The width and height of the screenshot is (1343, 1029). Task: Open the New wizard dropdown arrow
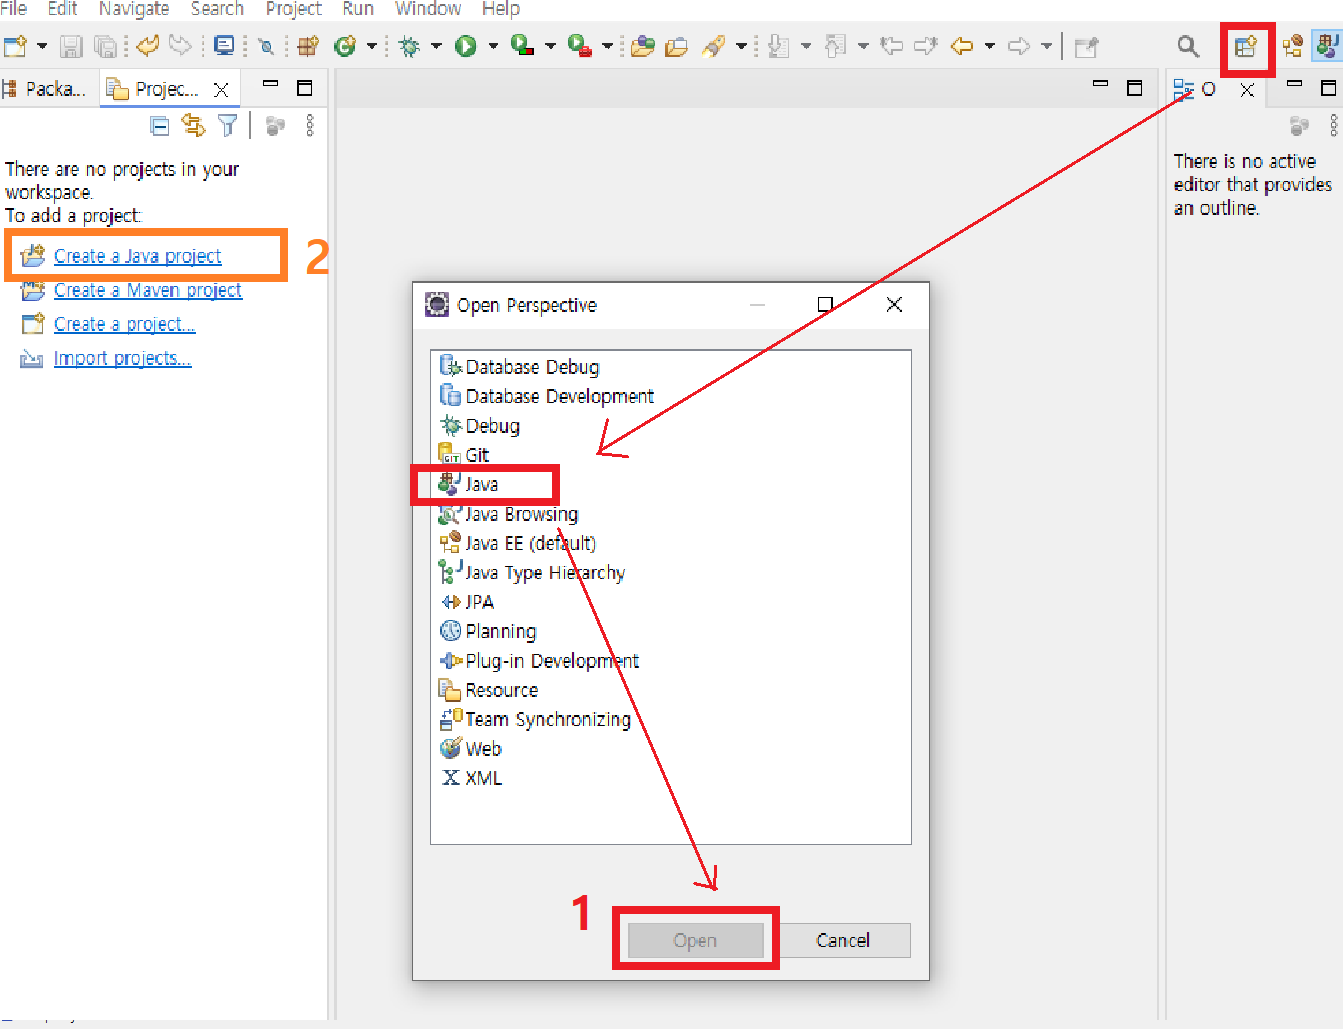42,46
